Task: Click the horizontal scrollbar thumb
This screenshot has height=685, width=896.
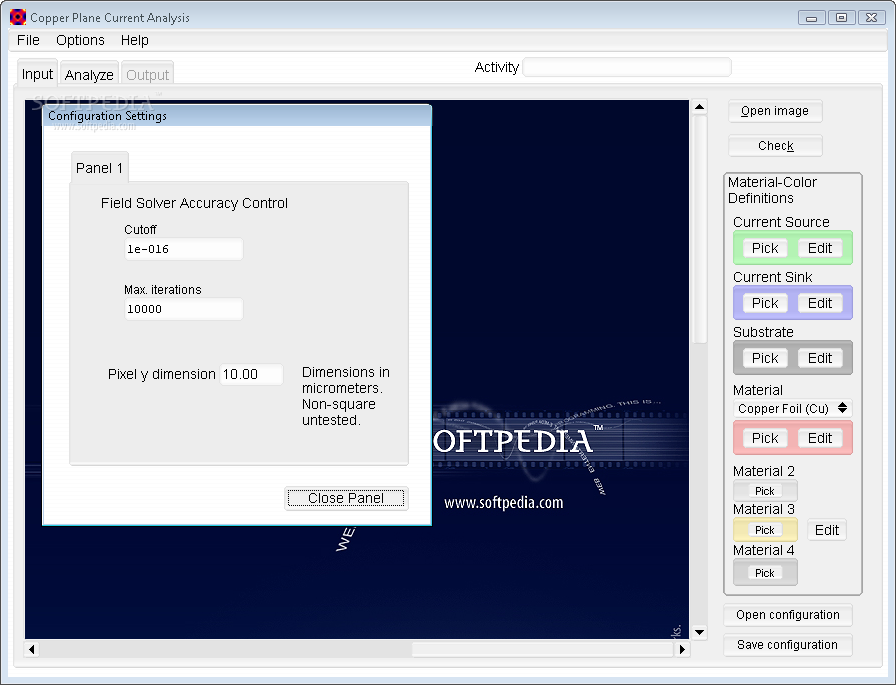Action: coord(542,649)
